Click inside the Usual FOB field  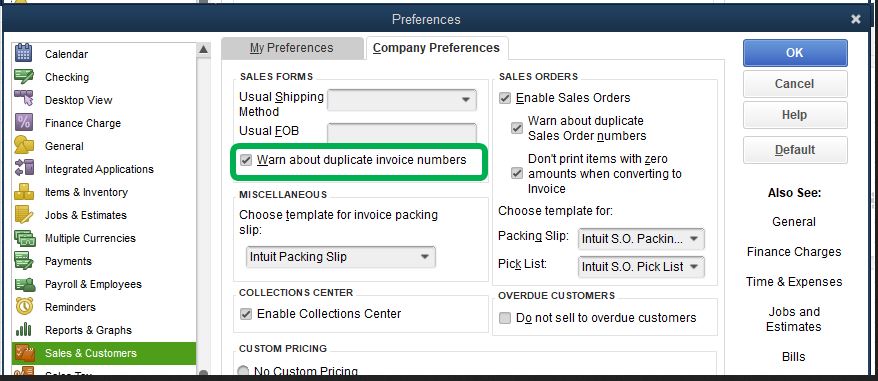pyautogui.click(x=402, y=133)
